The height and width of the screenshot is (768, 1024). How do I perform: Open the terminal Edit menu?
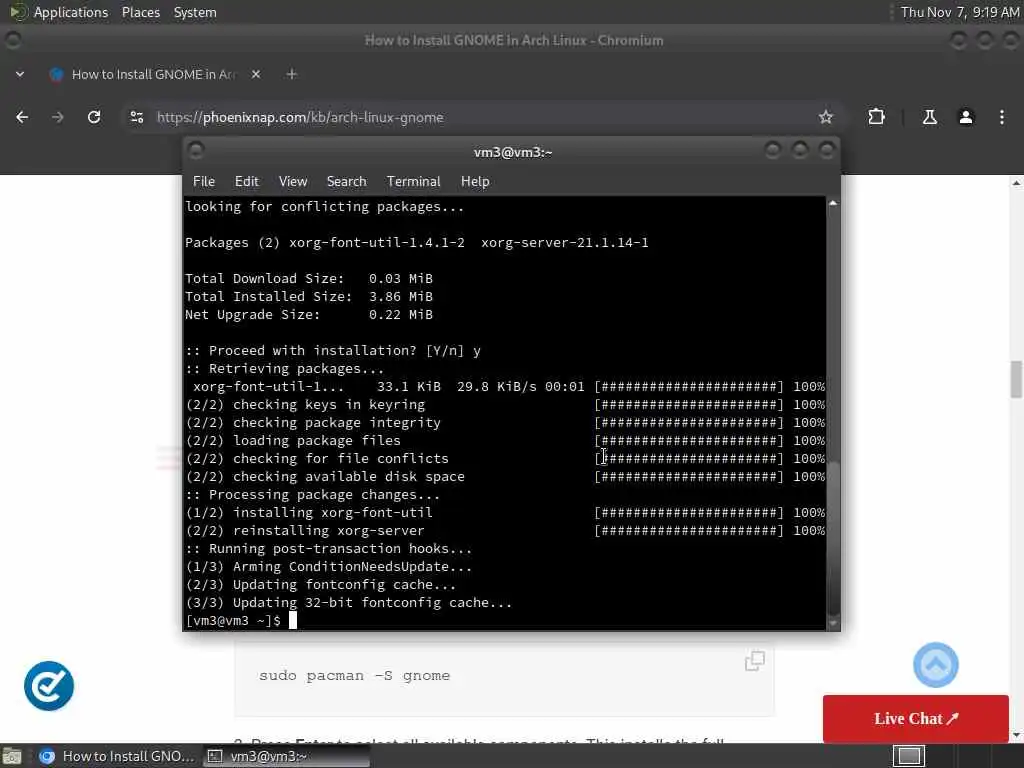point(246,181)
